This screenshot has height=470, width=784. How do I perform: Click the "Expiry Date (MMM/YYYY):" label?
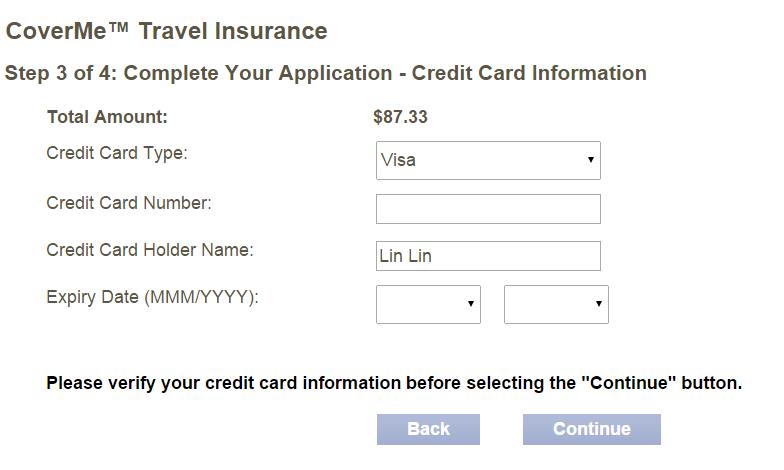coord(152,297)
